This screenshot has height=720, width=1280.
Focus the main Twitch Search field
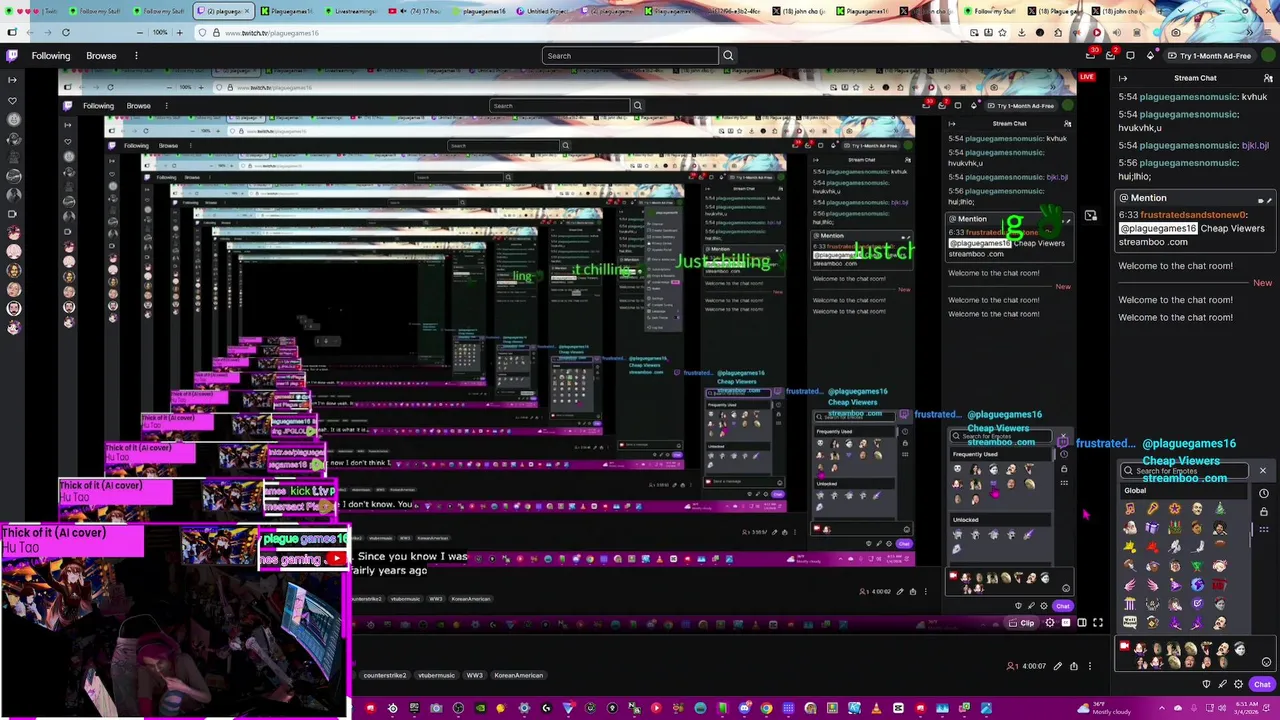[630, 55]
